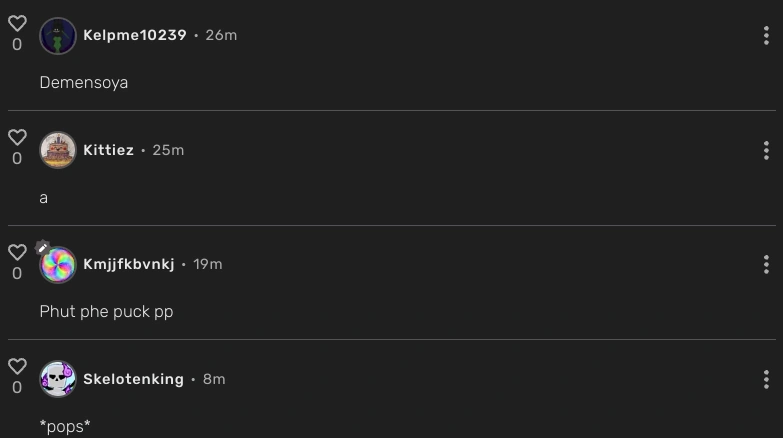Click Kittiez's avatar picture
The image size is (783, 438).
tap(58, 150)
